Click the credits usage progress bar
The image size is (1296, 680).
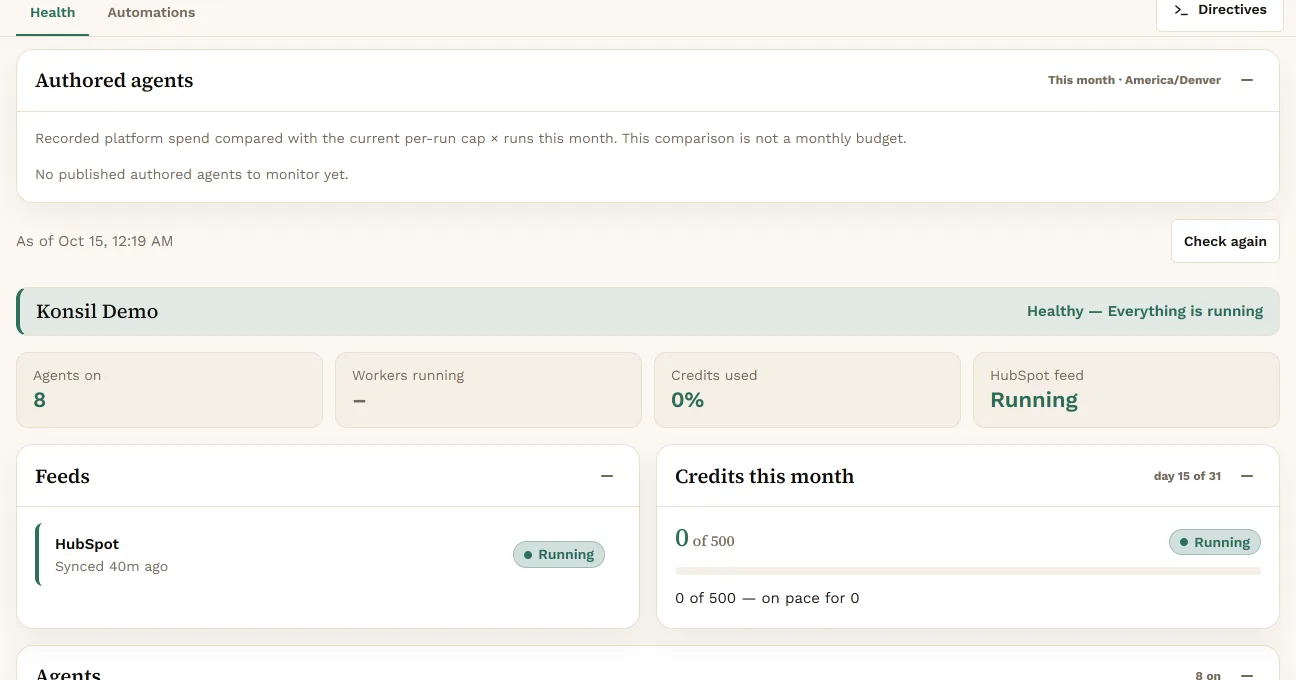tap(968, 571)
